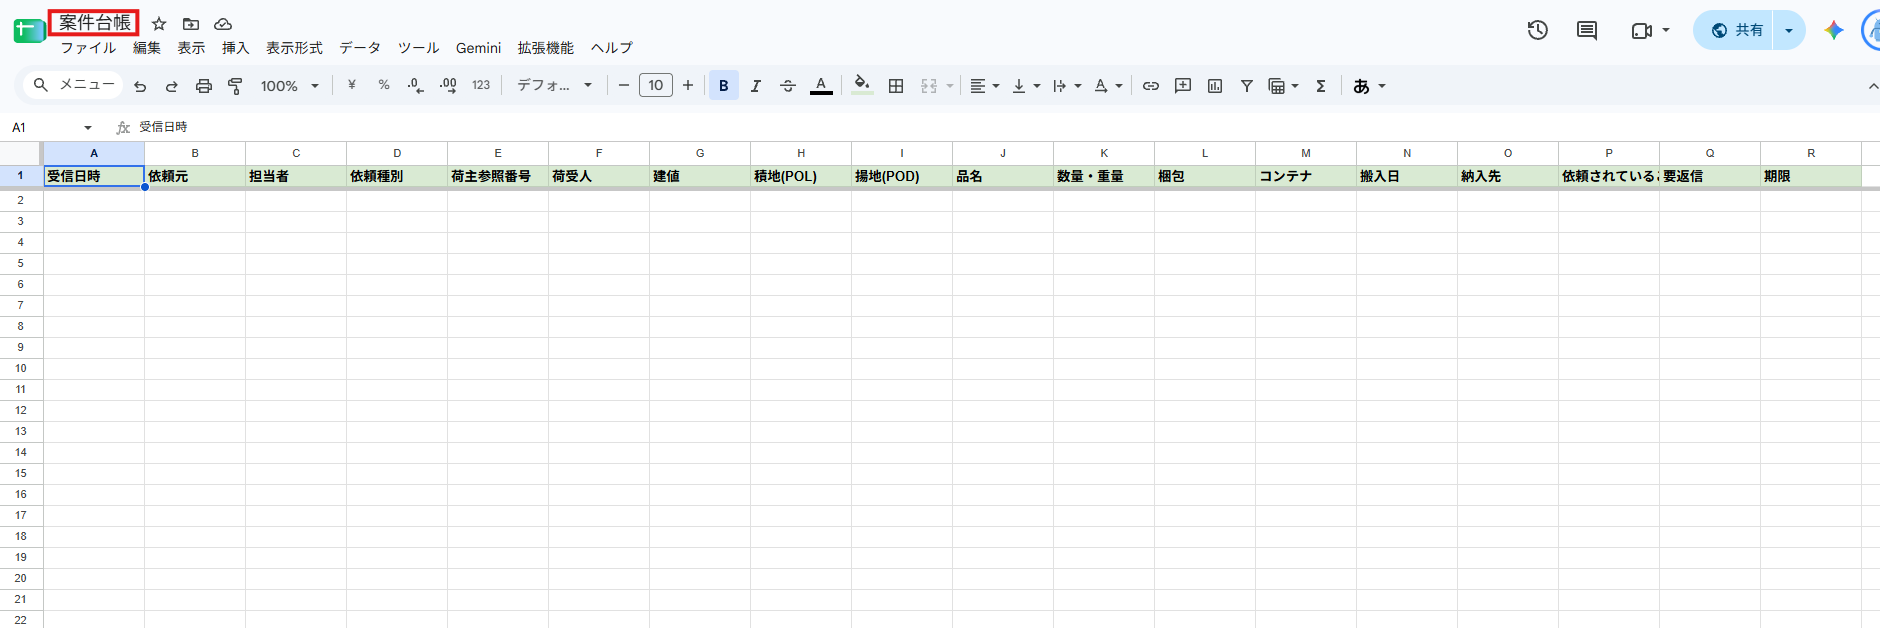The height and width of the screenshot is (628, 1880).
Task: Open the more number formats 123 button
Action: 481,86
